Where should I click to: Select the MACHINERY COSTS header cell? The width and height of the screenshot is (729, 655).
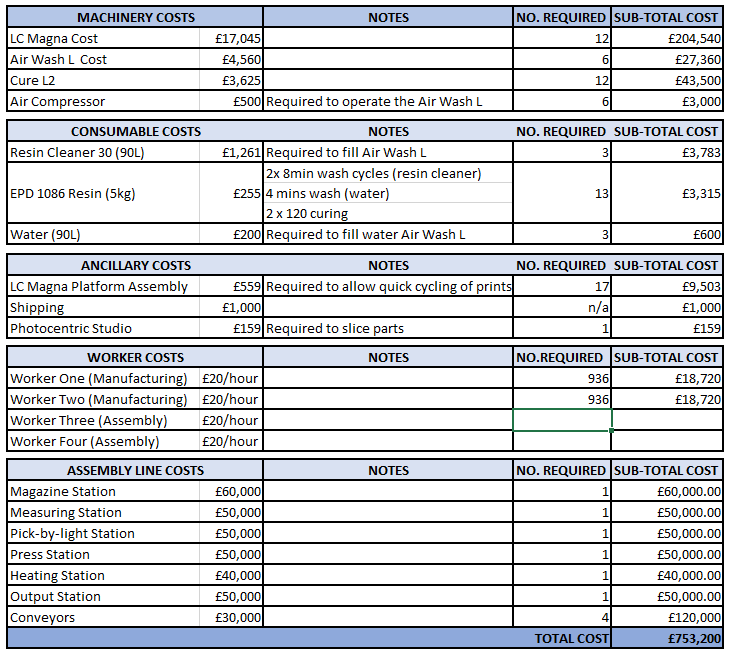click(x=135, y=17)
